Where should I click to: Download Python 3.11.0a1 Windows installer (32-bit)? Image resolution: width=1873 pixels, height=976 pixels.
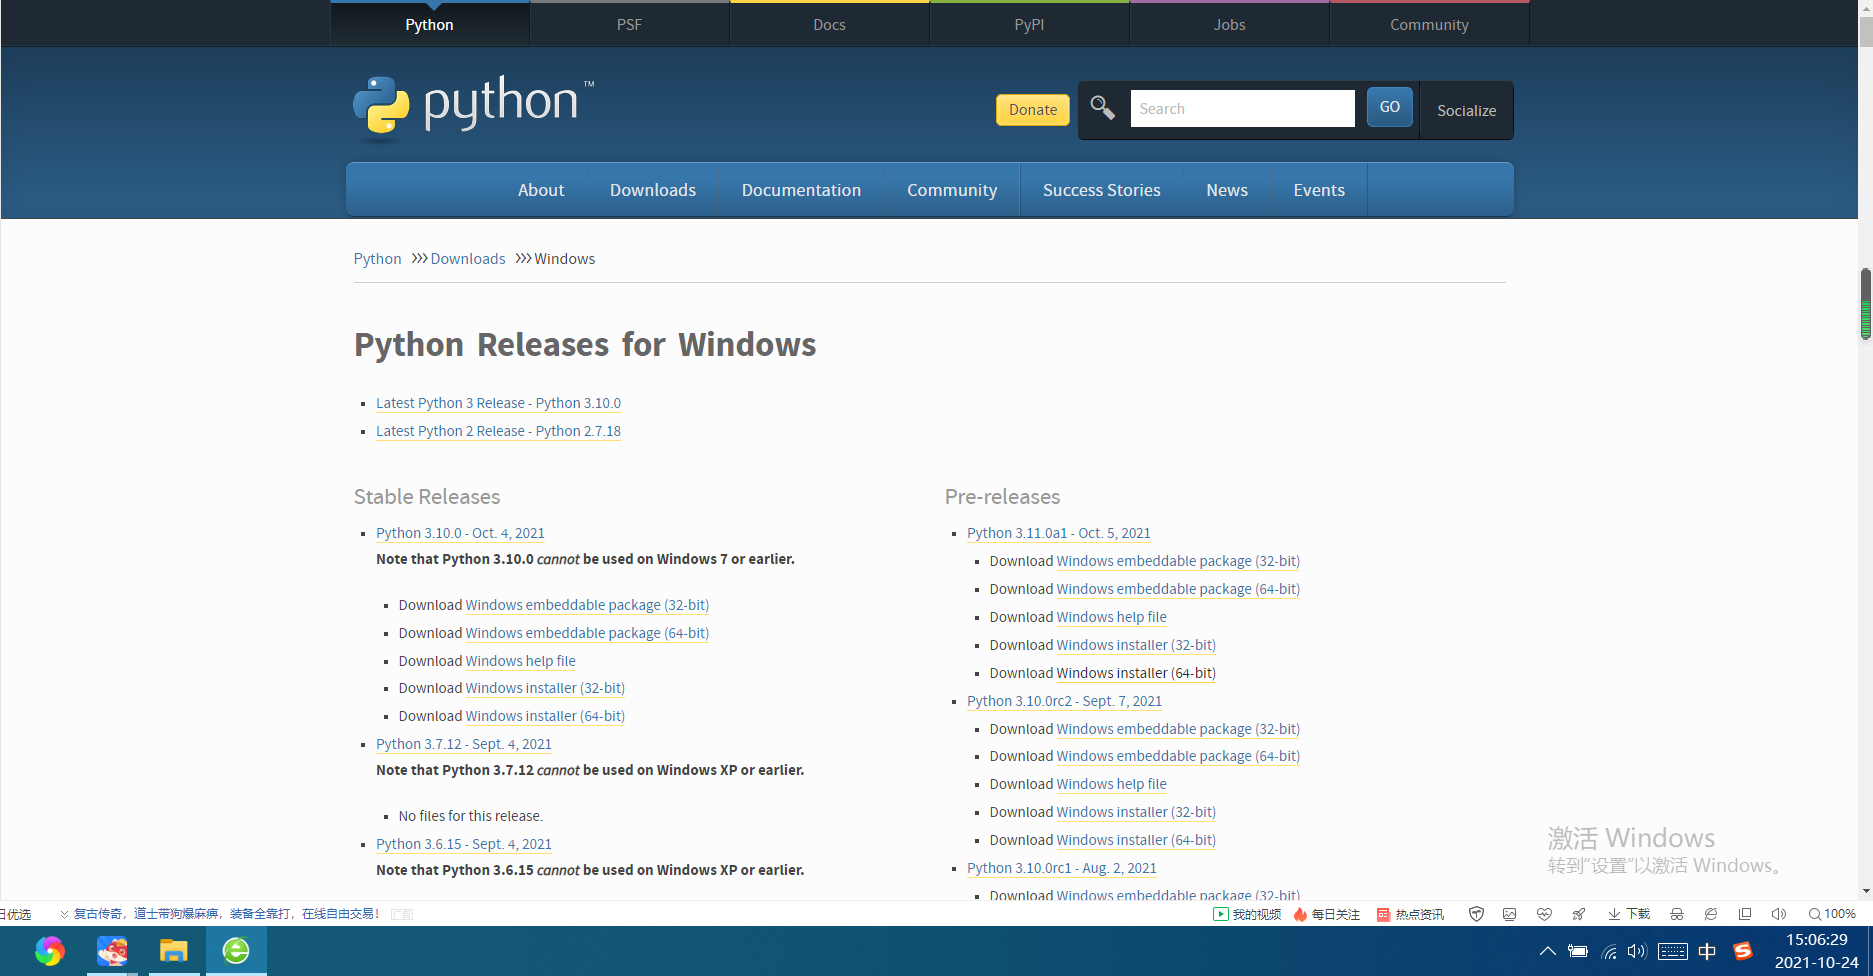(x=1136, y=645)
